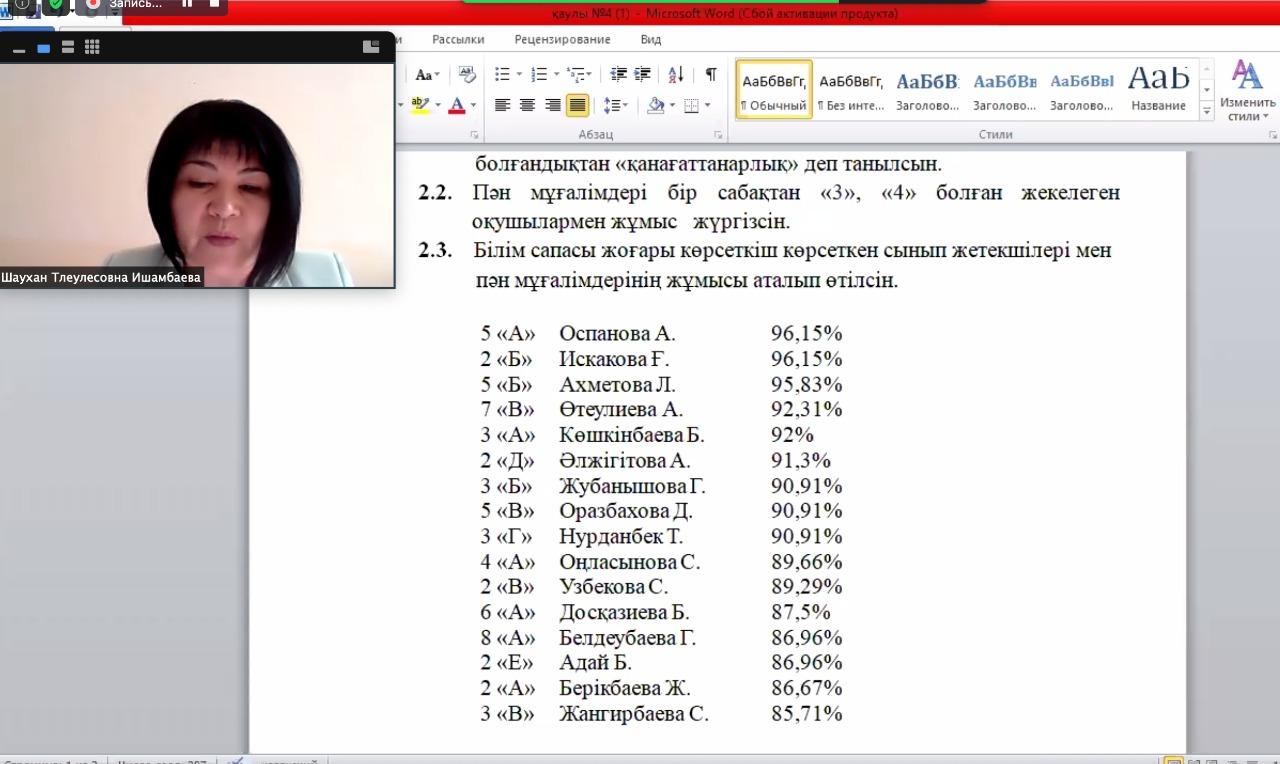The image size is (1280, 764).
Task: Open the Вид ribbon tab
Action: [651, 40]
